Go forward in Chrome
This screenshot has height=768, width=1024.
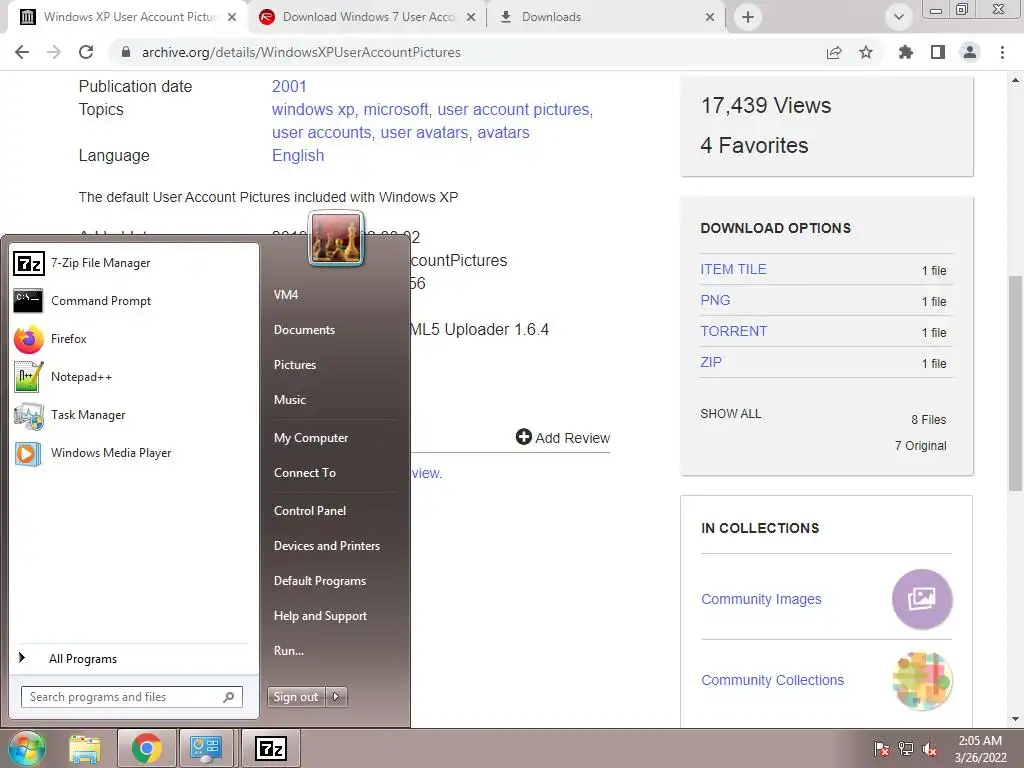(54, 52)
